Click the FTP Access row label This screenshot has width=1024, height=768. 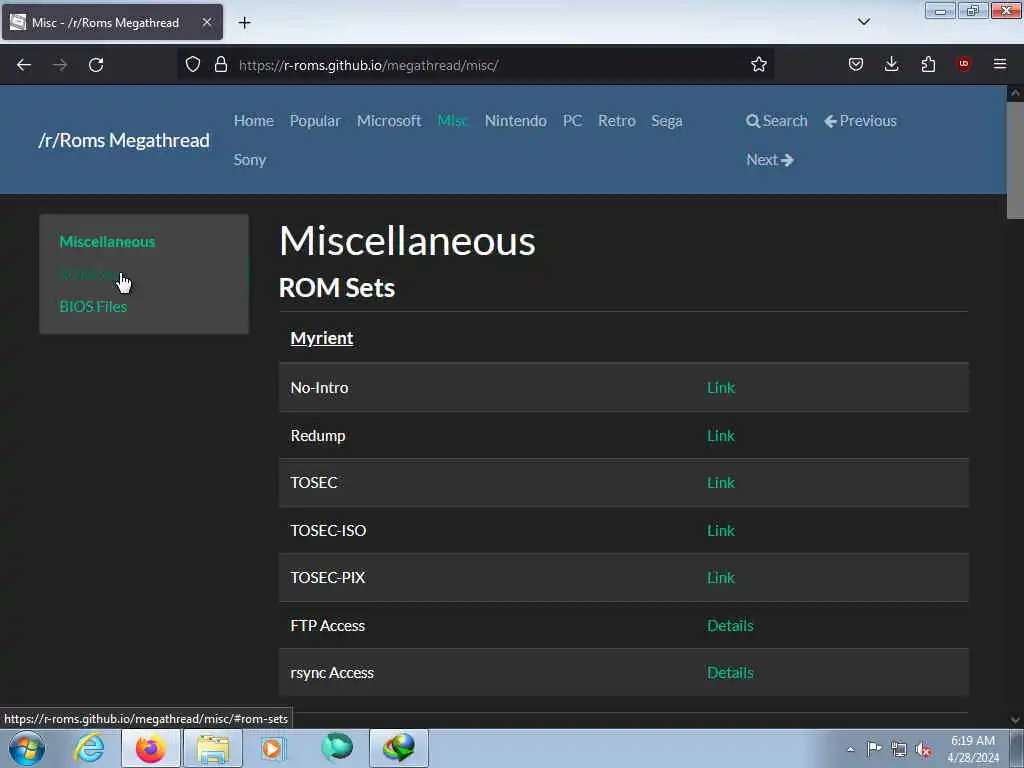click(x=328, y=626)
